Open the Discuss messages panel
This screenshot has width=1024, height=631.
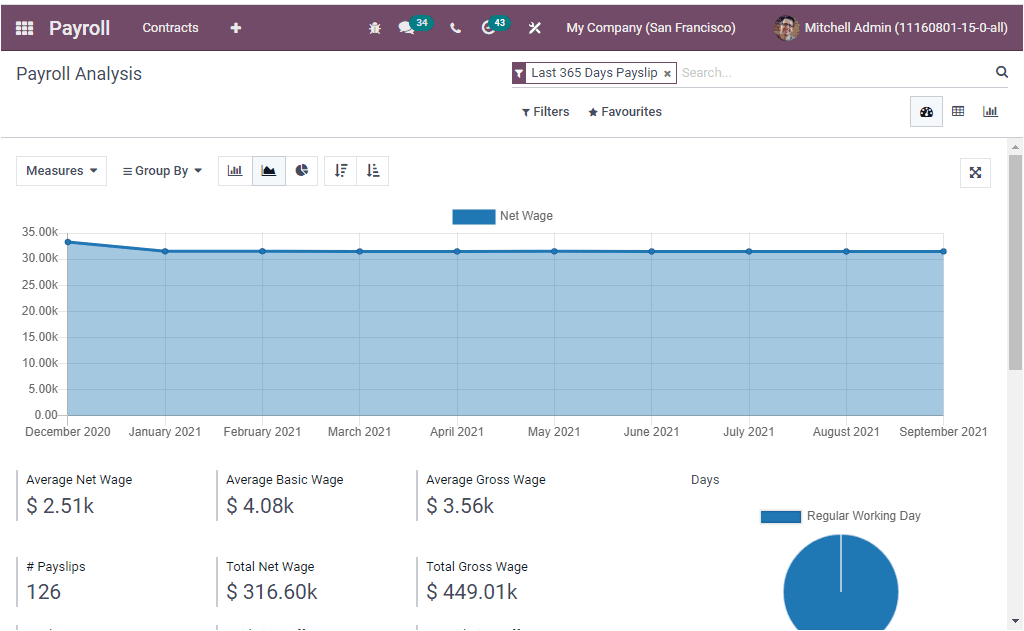[x=410, y=27]
